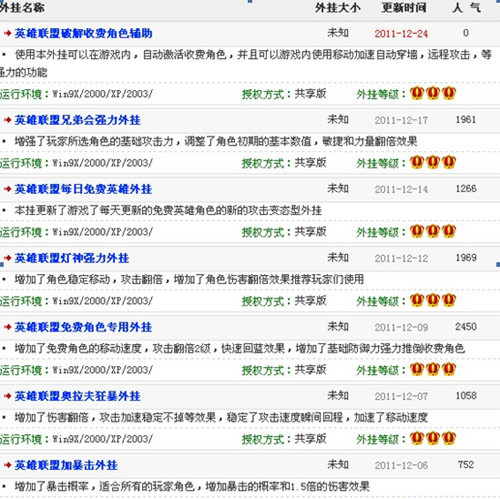Click last crown icon in 2011-12-24 entry rating

point(449,93)
